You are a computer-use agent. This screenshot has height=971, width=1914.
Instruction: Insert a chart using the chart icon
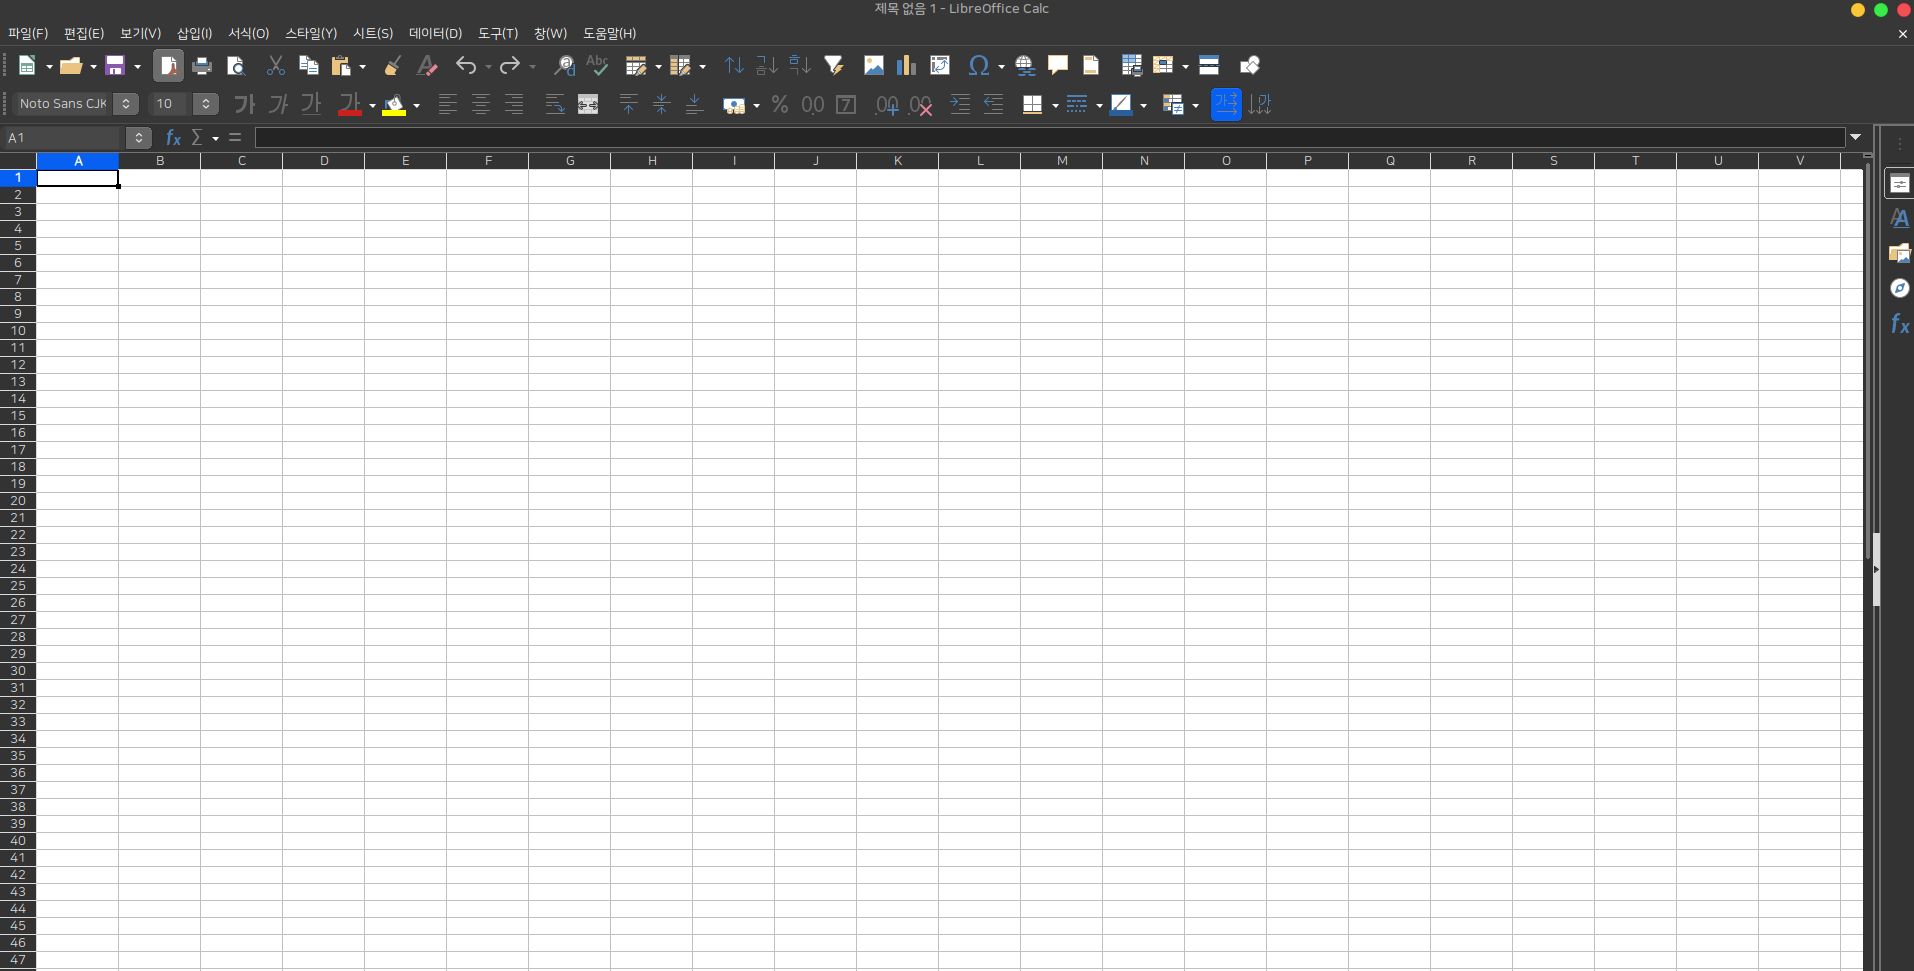906,66
